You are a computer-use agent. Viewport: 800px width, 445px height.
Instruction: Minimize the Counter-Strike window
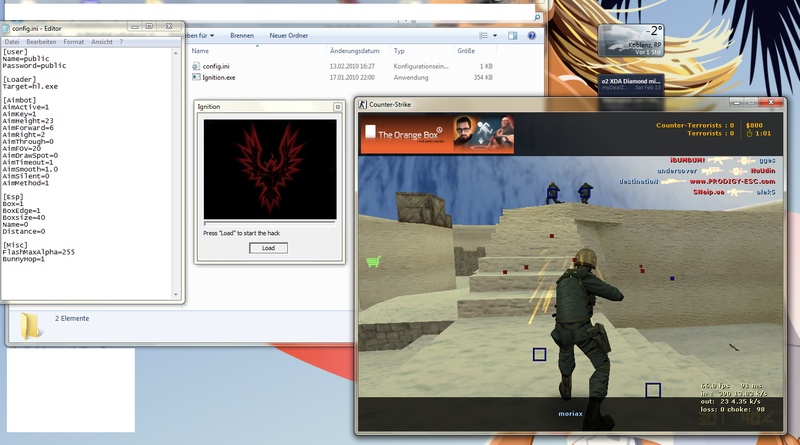(736, 103)
